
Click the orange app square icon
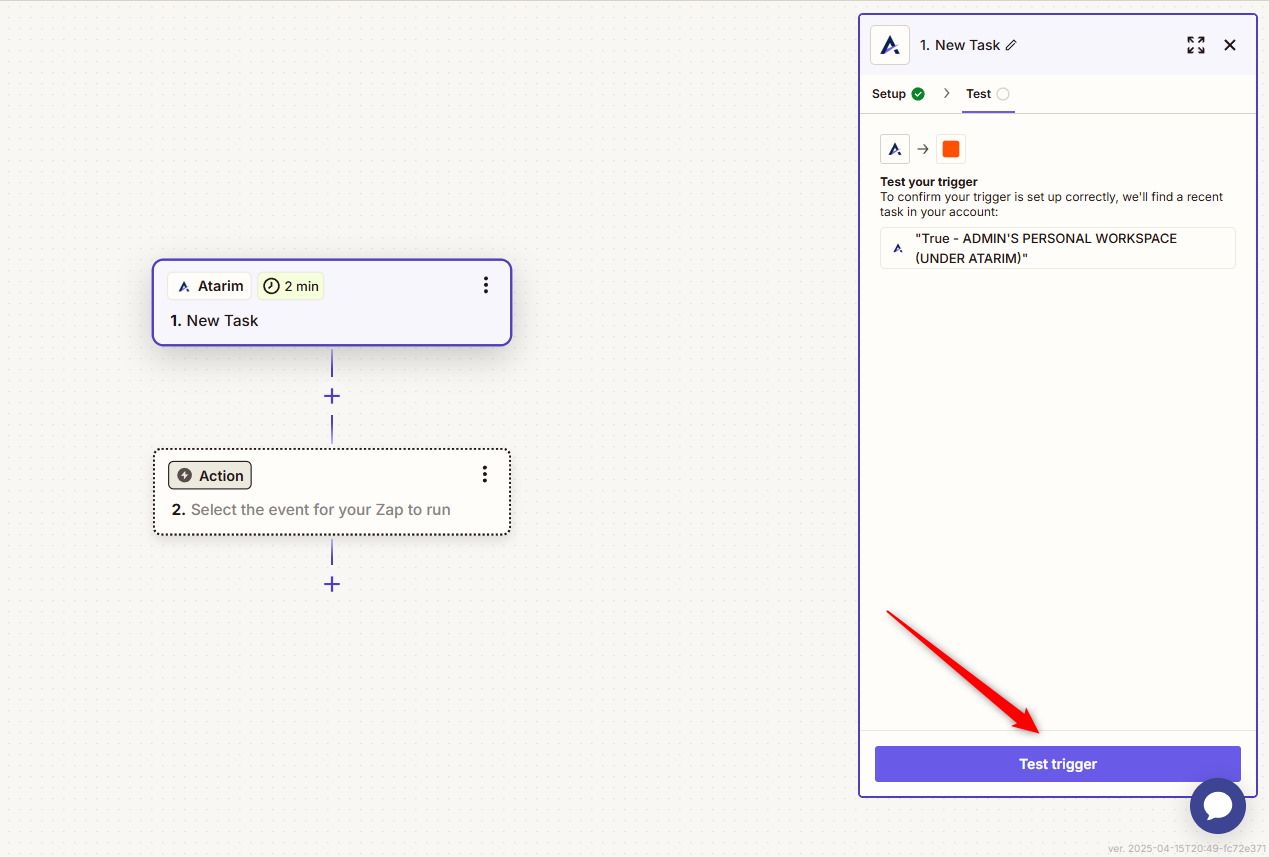950,149
